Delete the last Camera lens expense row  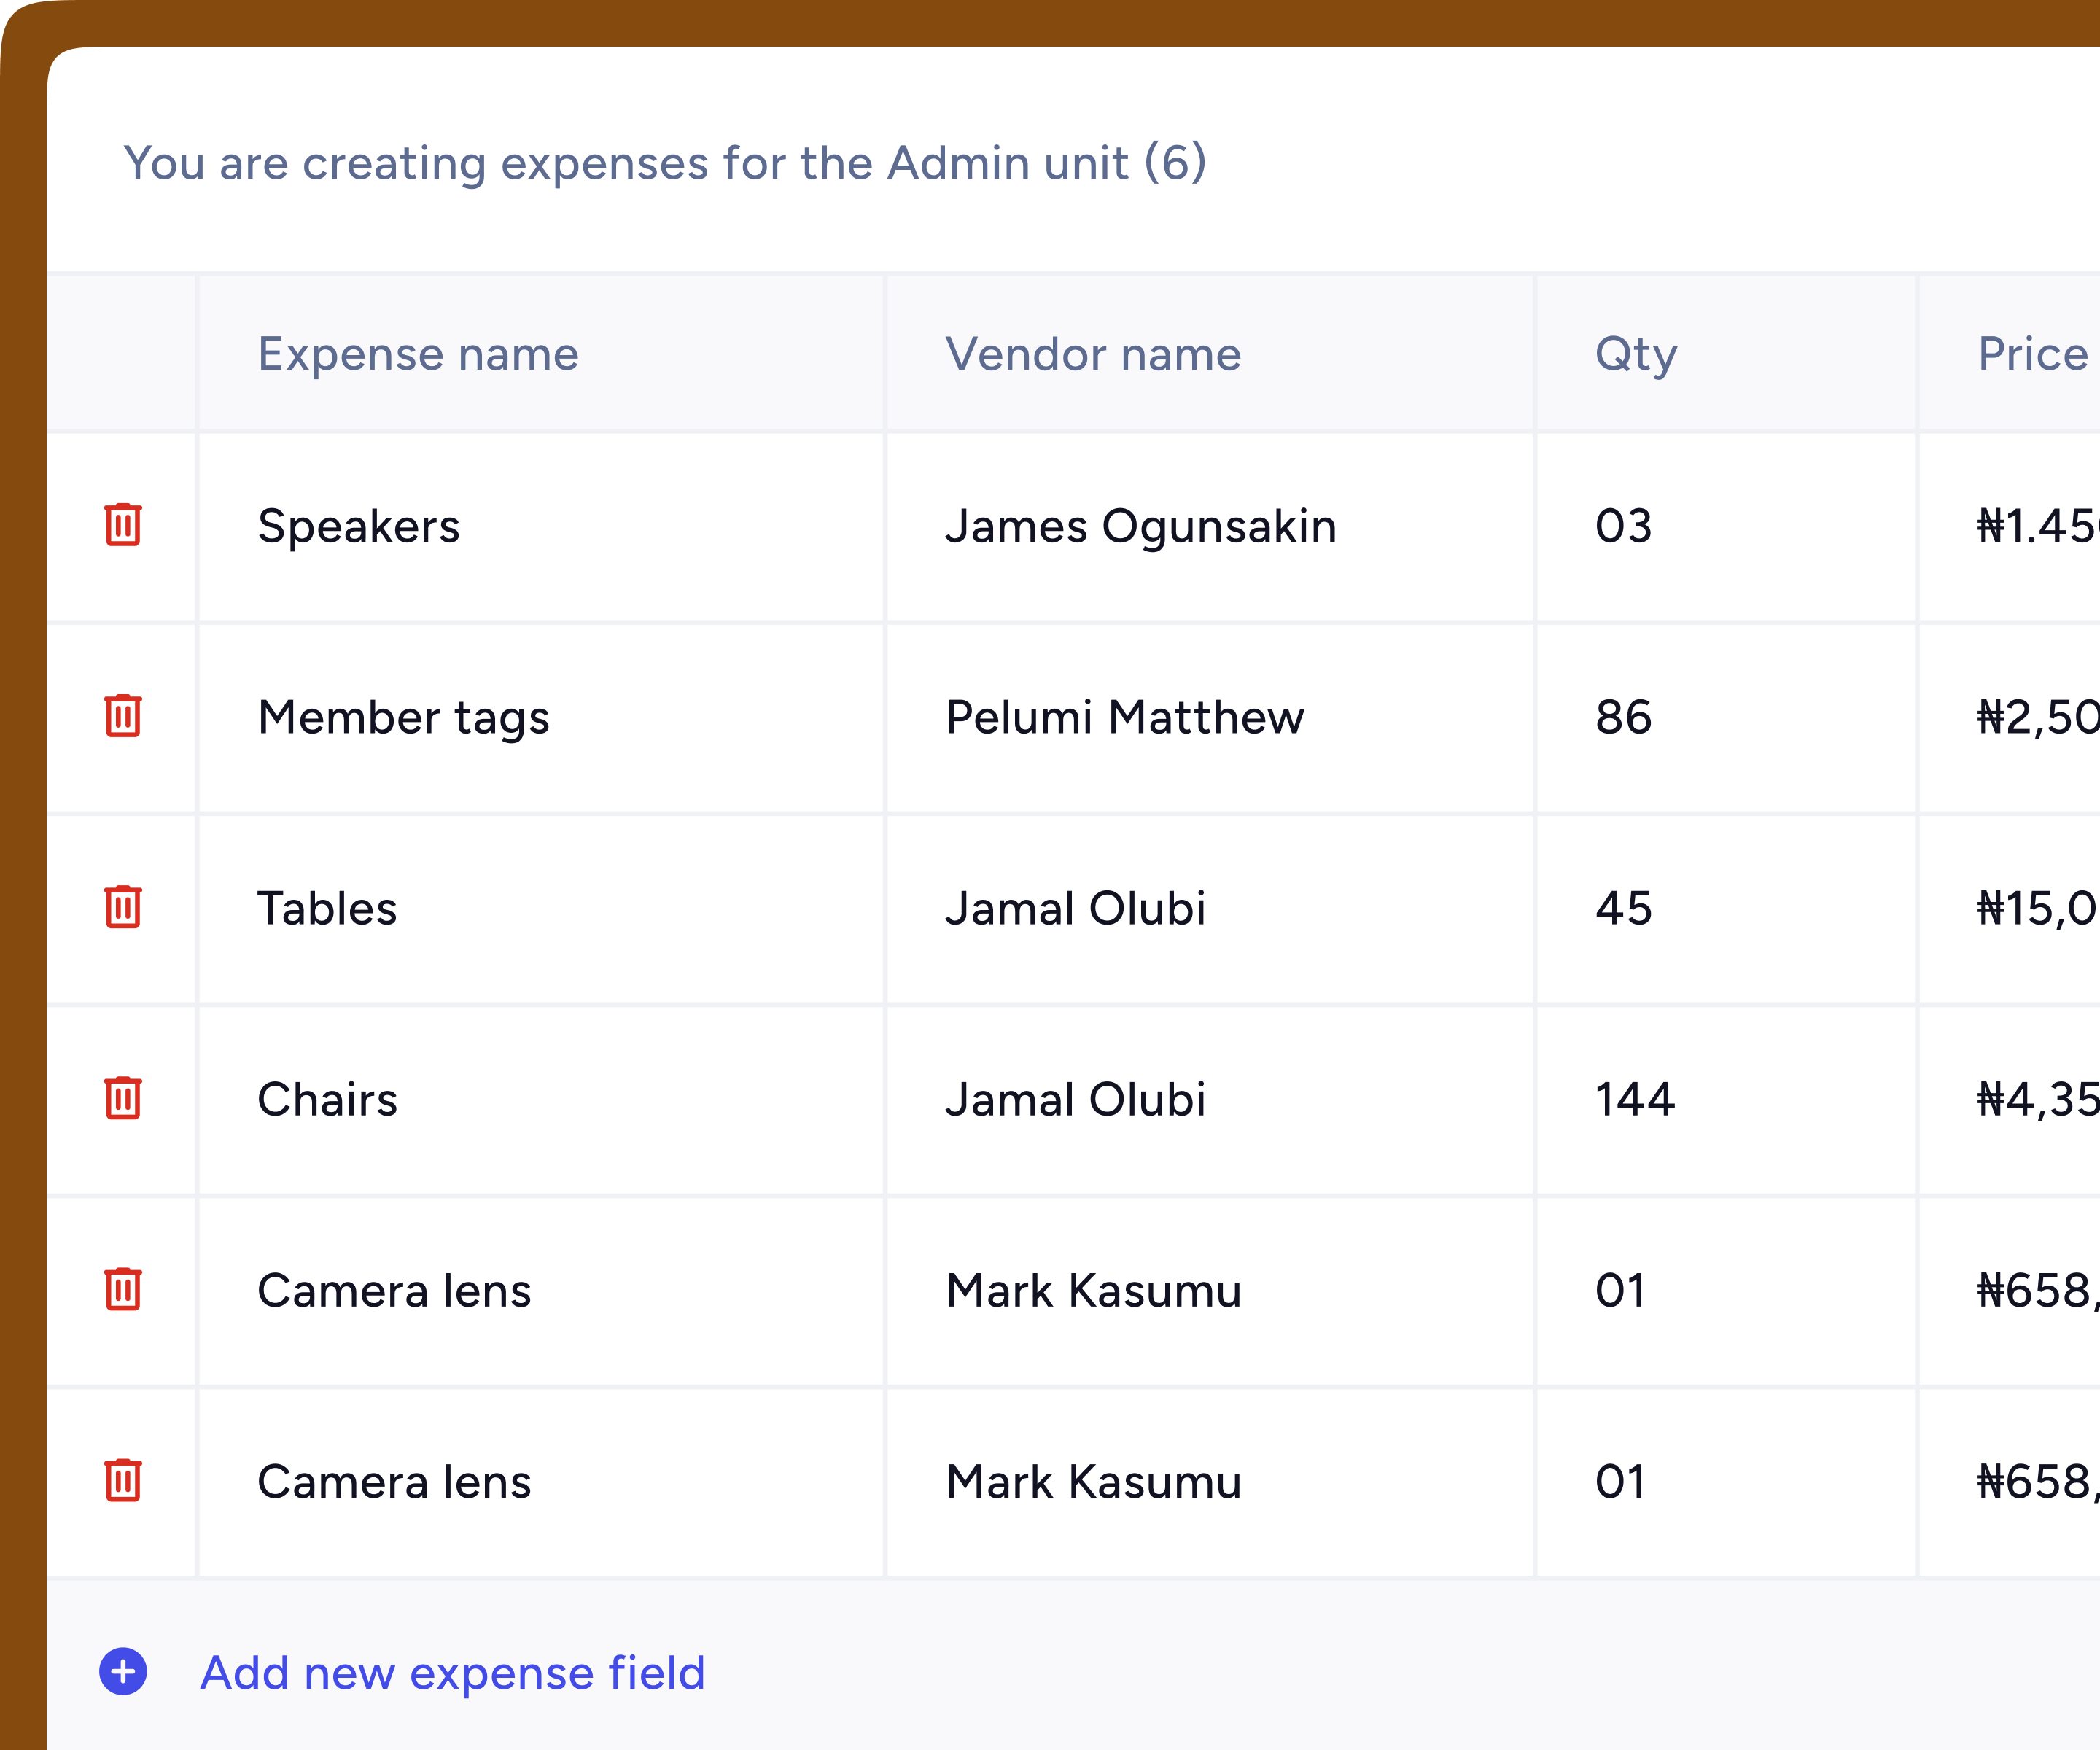click(x=123, y=1483)
